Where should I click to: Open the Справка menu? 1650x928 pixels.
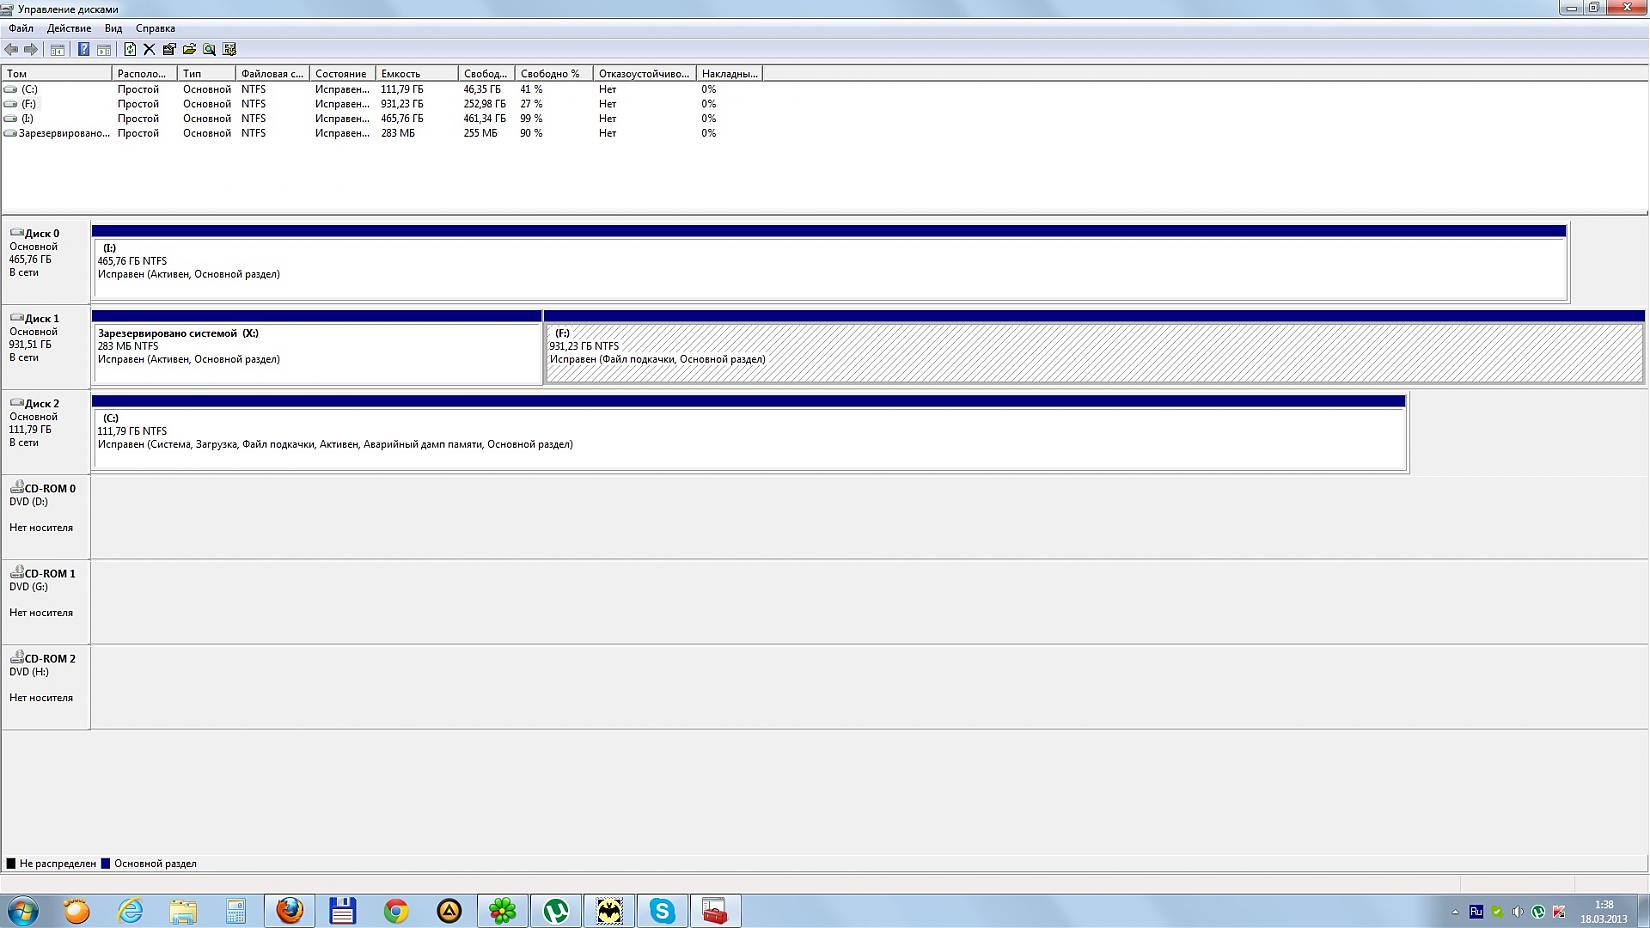pyautogui.click(x=155, y=28)
